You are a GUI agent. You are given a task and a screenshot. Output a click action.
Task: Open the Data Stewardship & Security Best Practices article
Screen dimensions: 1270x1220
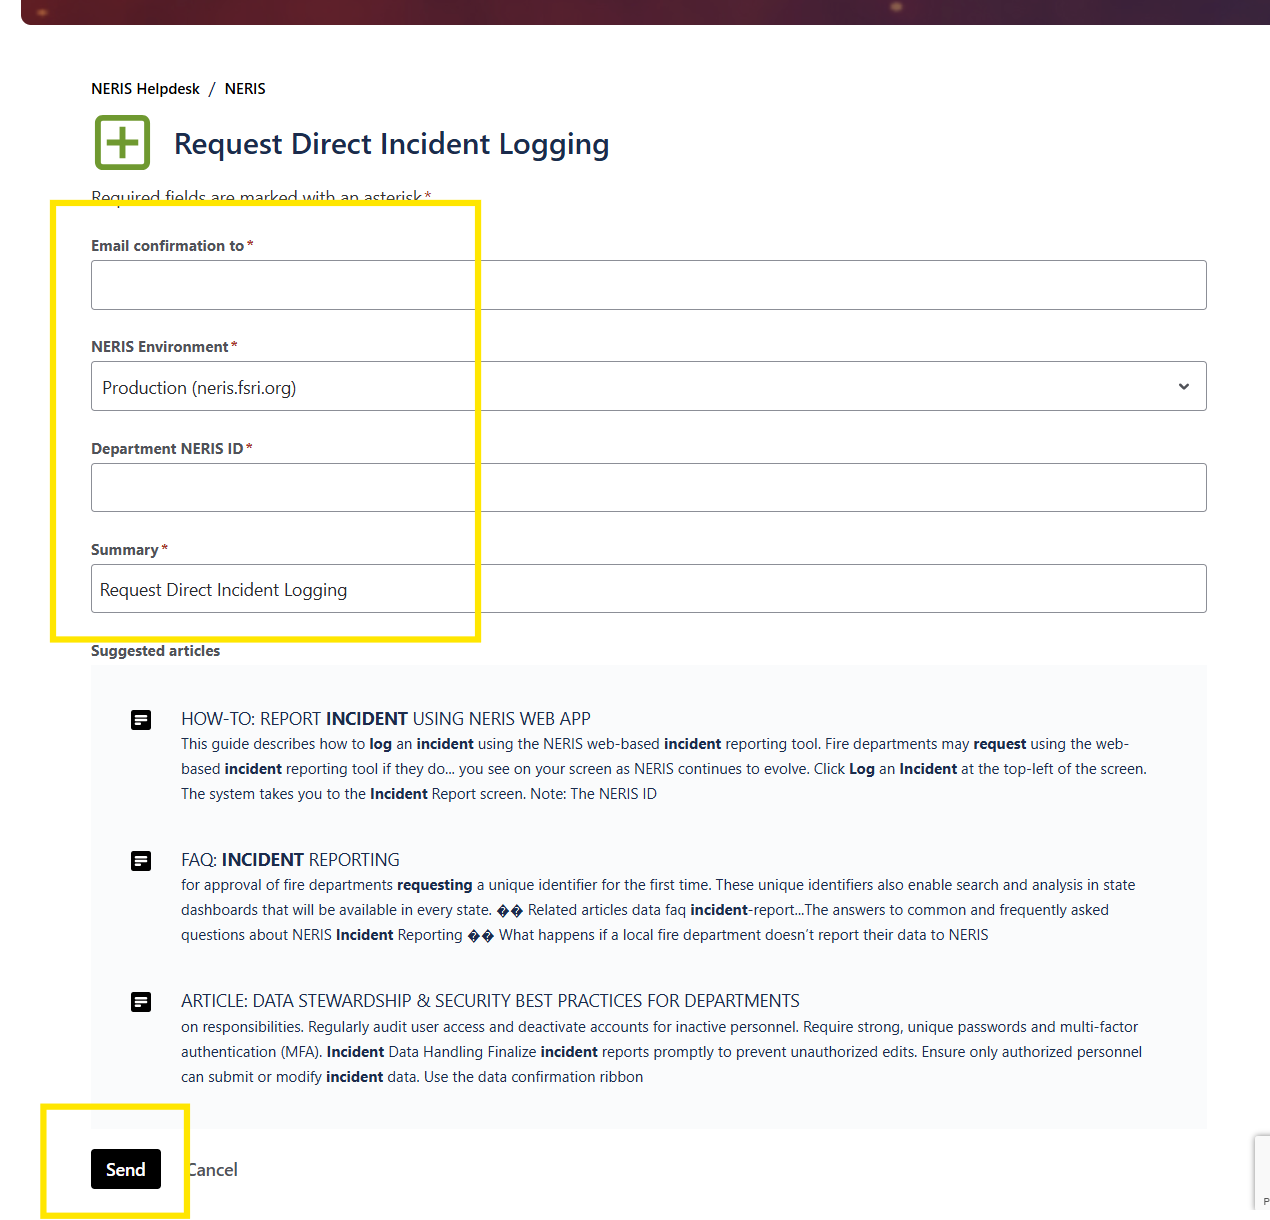(x=490, y=1001)
